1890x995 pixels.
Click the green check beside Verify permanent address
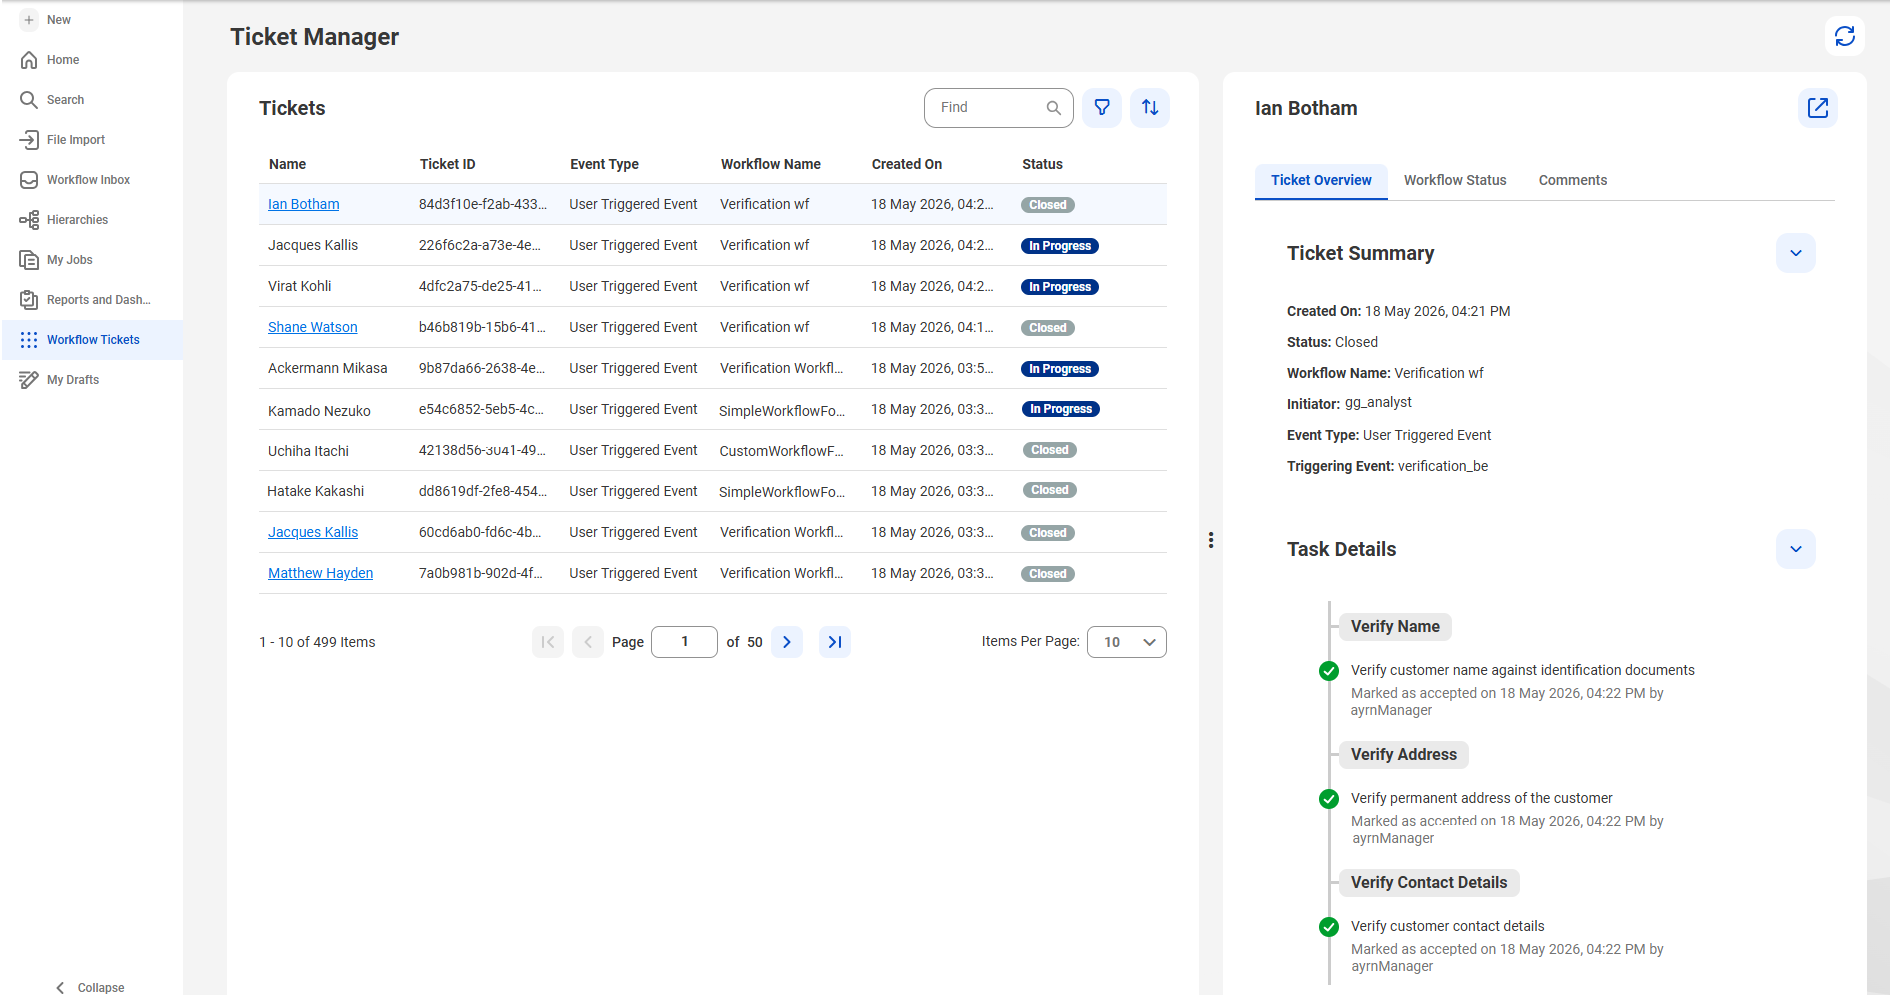pyautogui.click(x=1329, y=799)
